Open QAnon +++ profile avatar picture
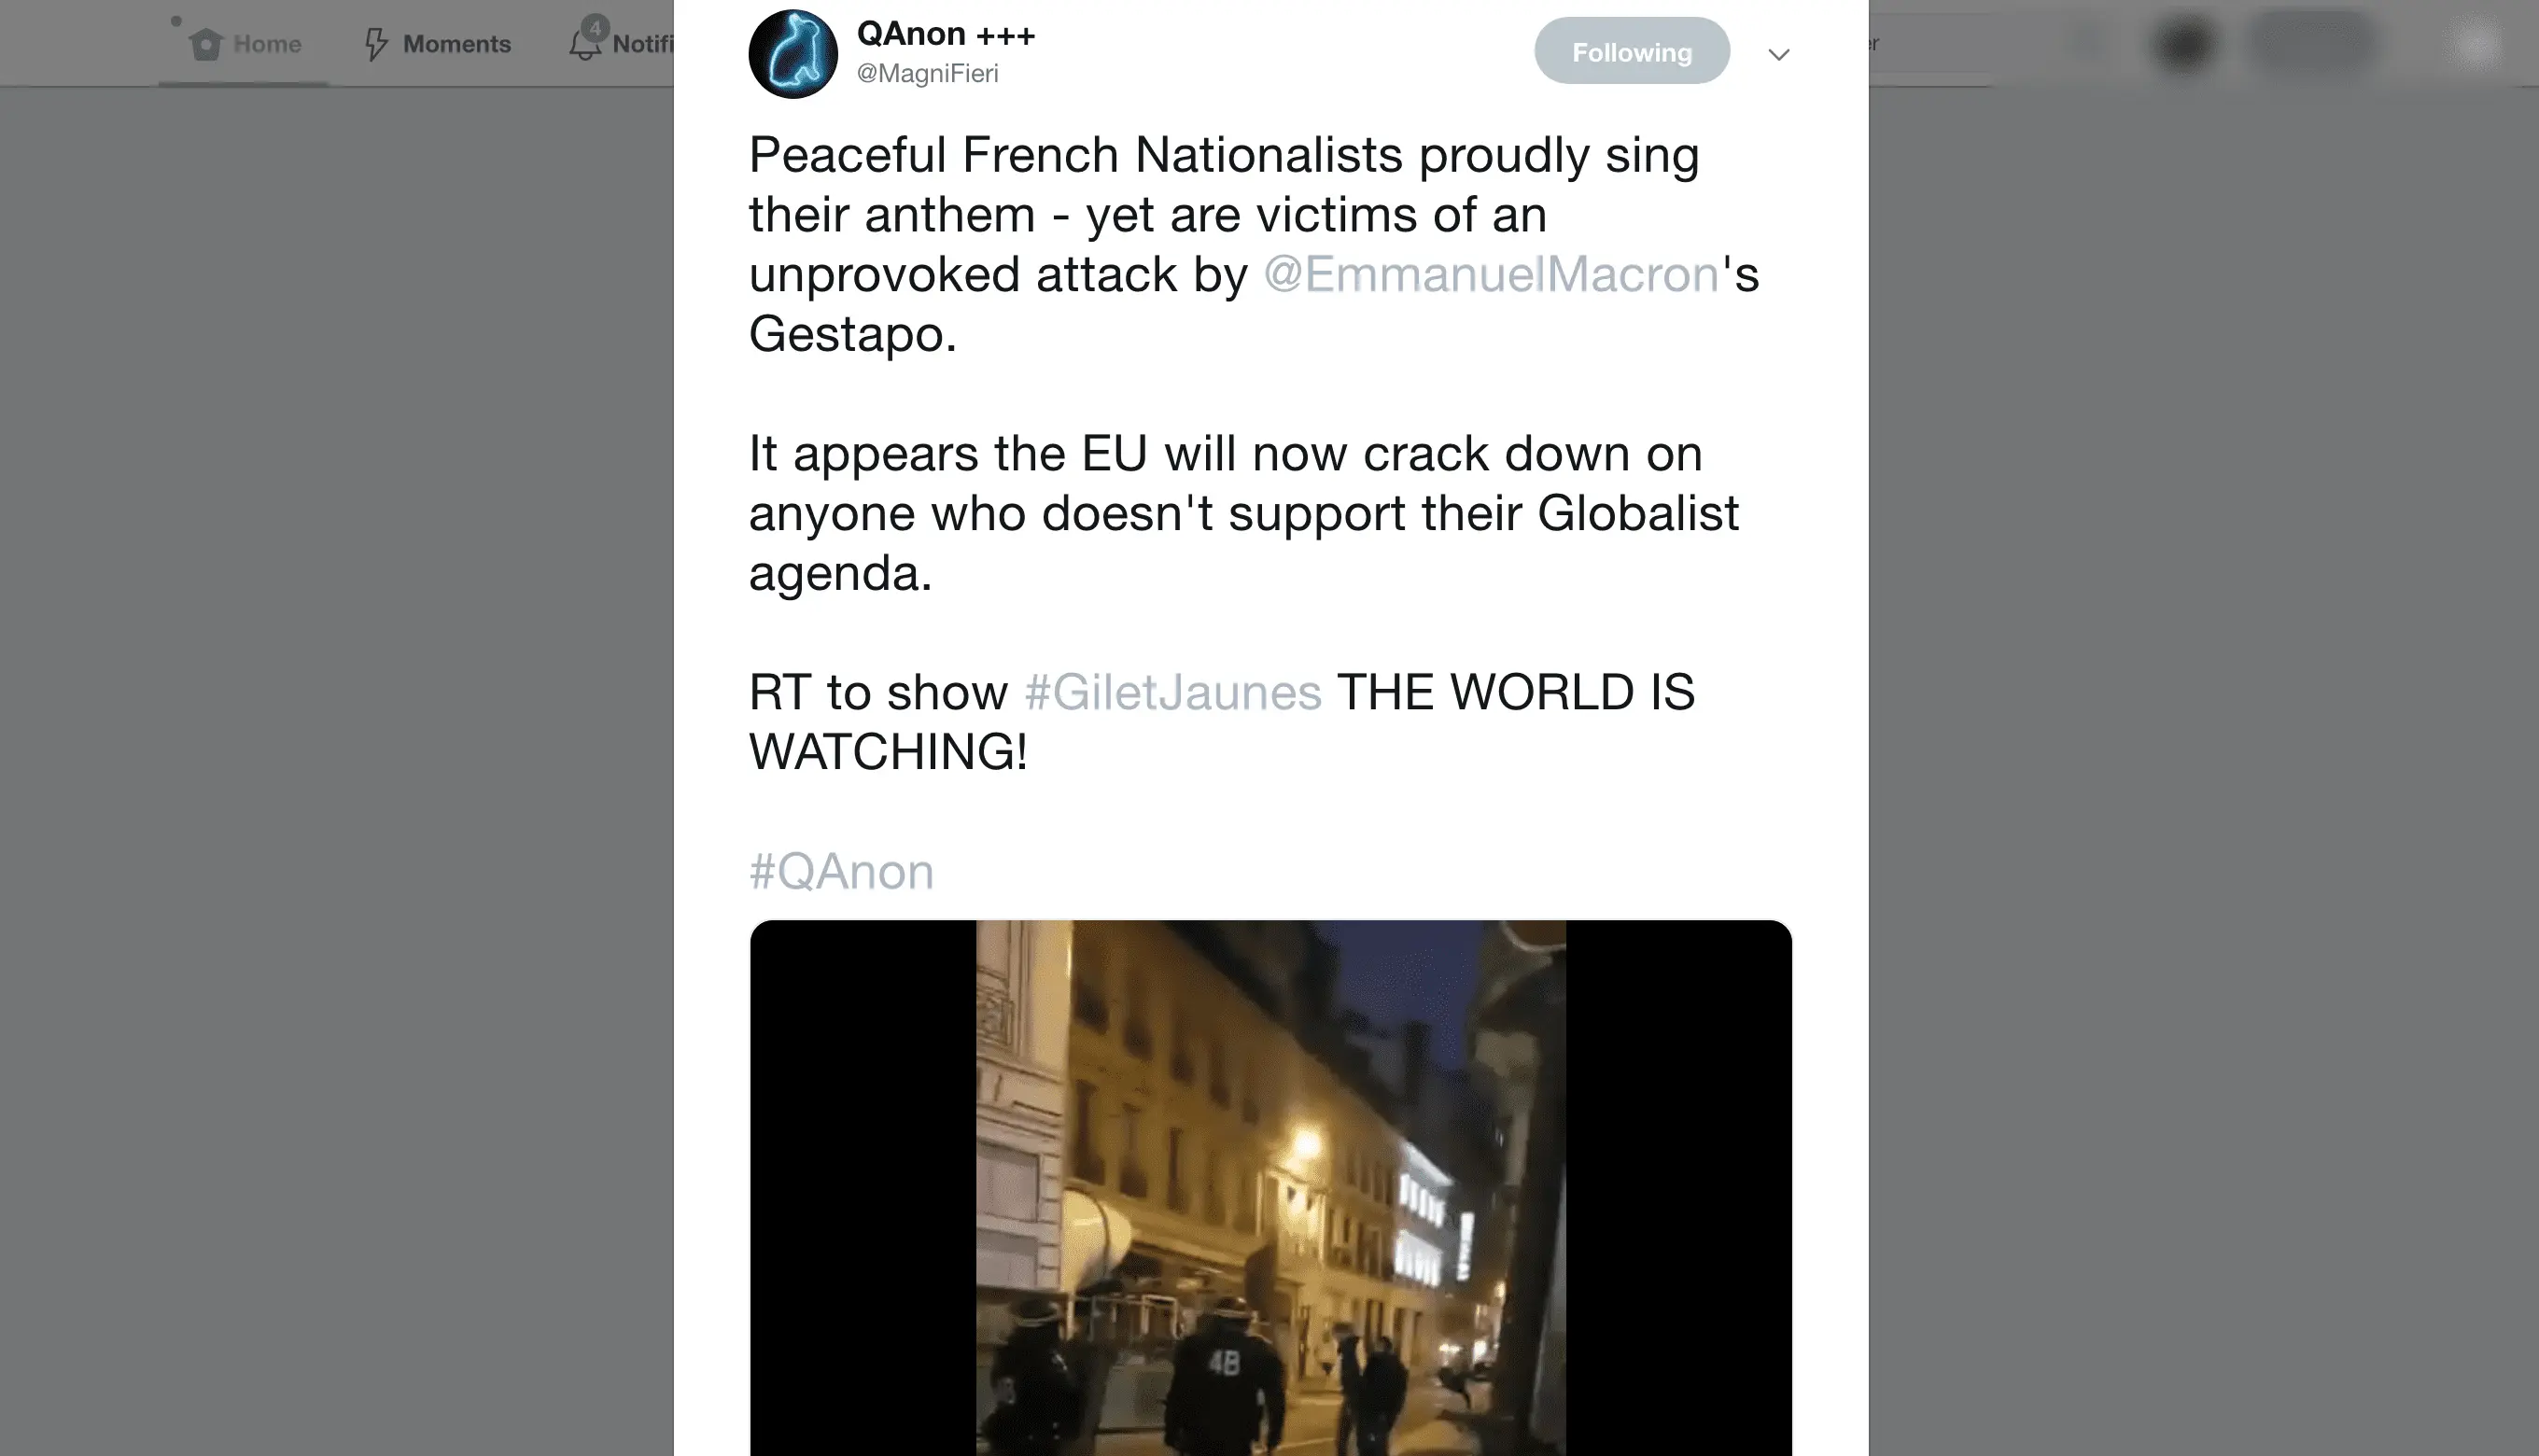 pyautogui.click(x=793, y=54)
